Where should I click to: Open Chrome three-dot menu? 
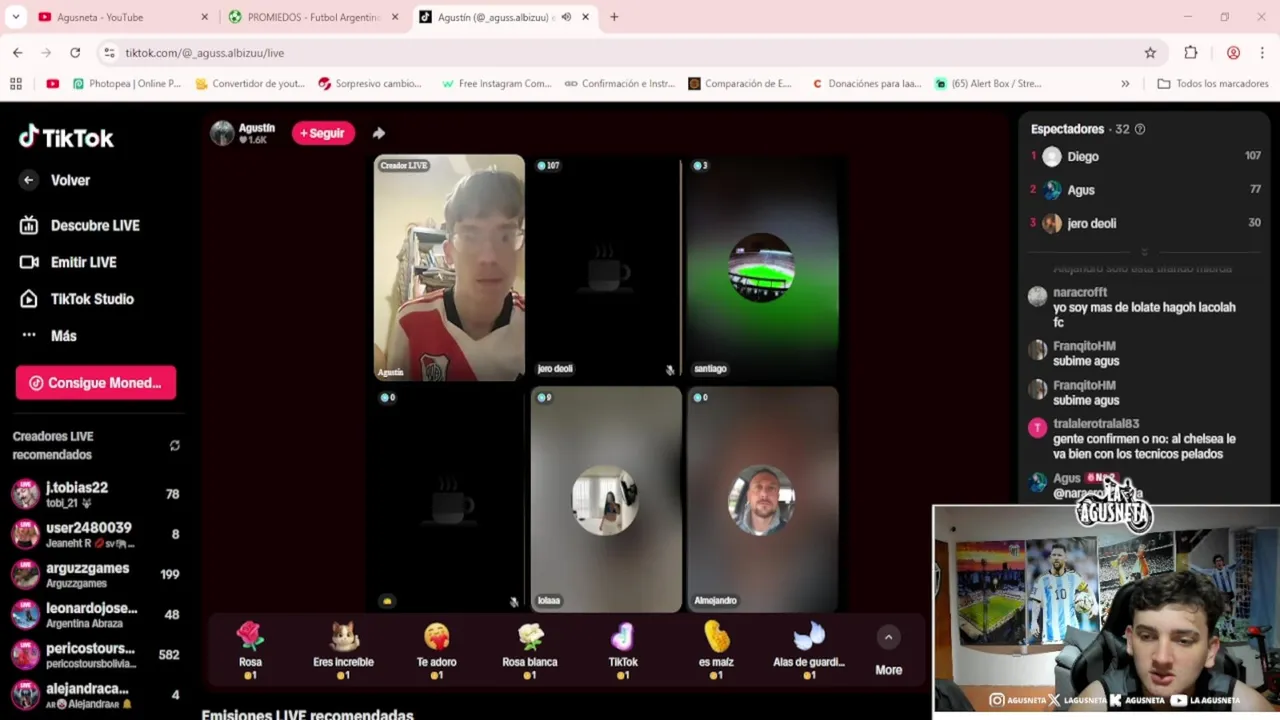pos(1263,53)
